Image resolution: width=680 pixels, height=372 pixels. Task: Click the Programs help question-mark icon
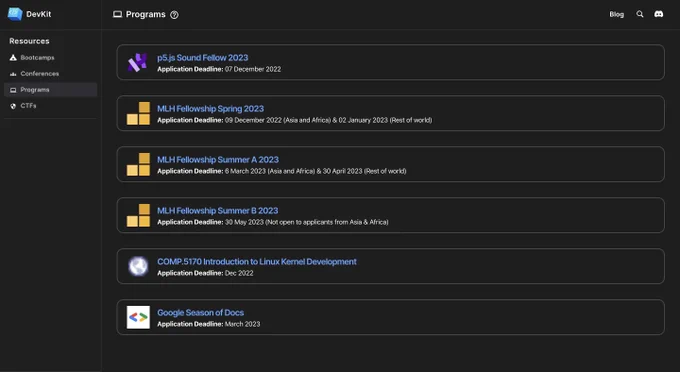click(174, 15)
